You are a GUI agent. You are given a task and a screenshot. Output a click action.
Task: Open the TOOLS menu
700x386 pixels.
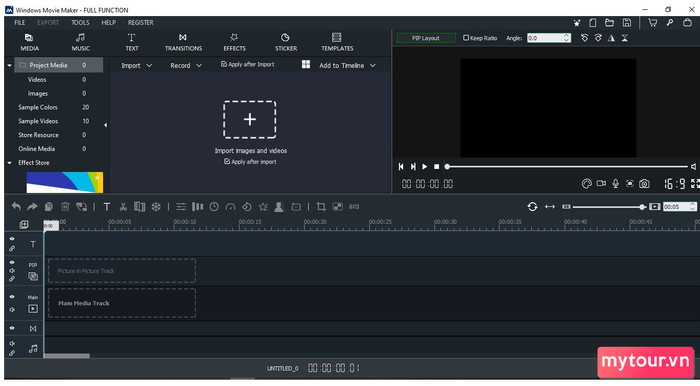pyautogui.click(x=80, y=22)
